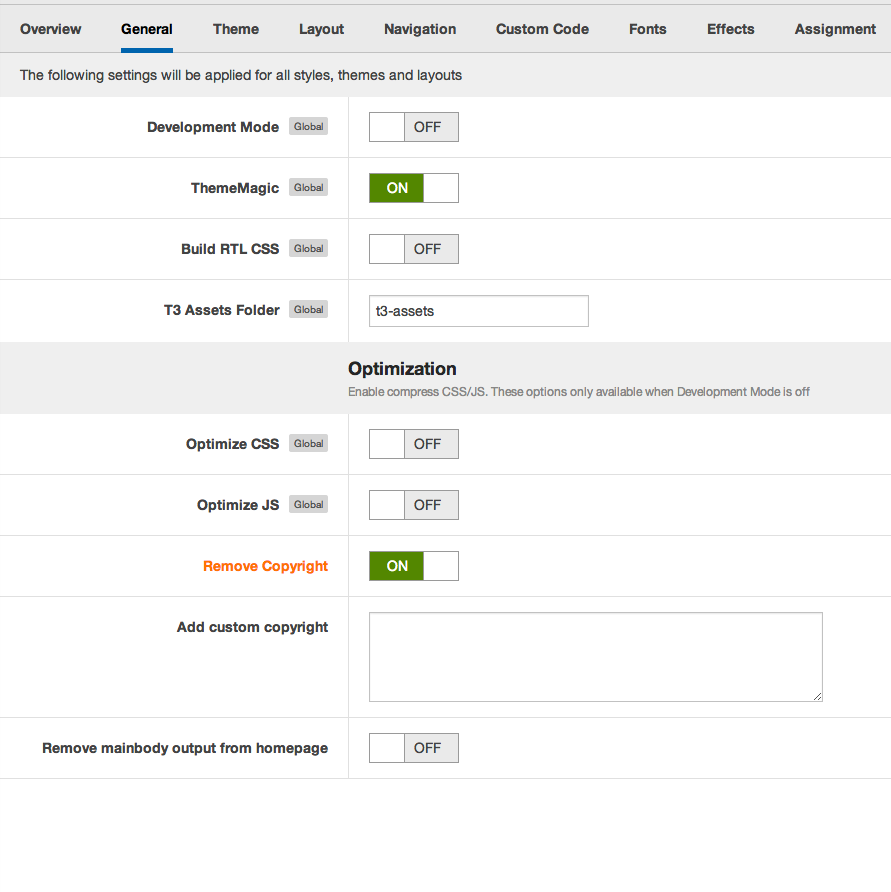Click the T3 Assets Folder label
The width and height of the screenshot is (891, 892).
[221, 309]
